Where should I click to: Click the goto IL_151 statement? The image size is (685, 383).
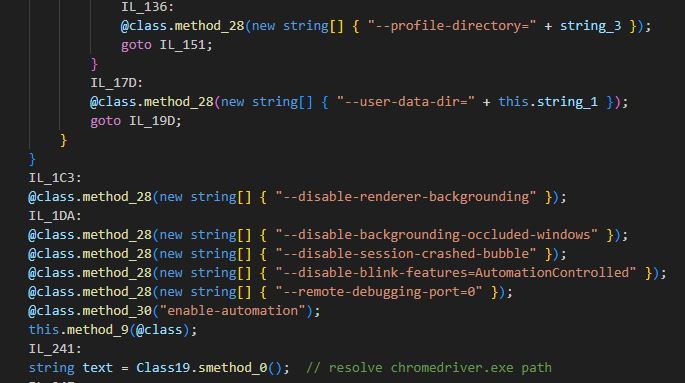point(166,45)
